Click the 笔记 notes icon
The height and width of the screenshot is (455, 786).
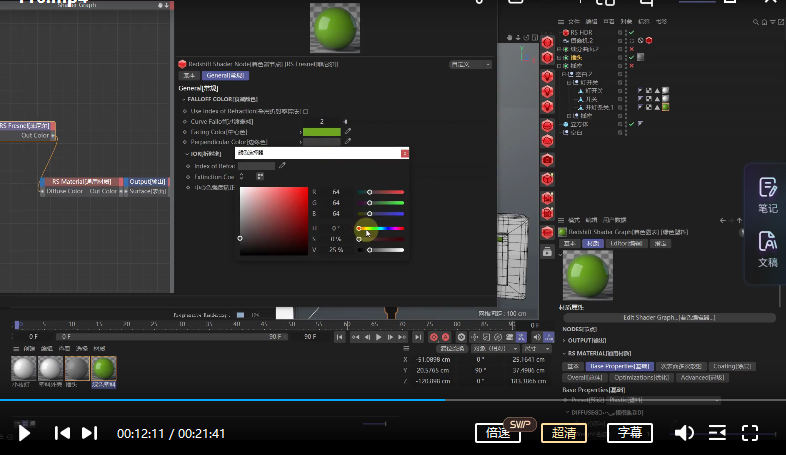tap(767, 195)
